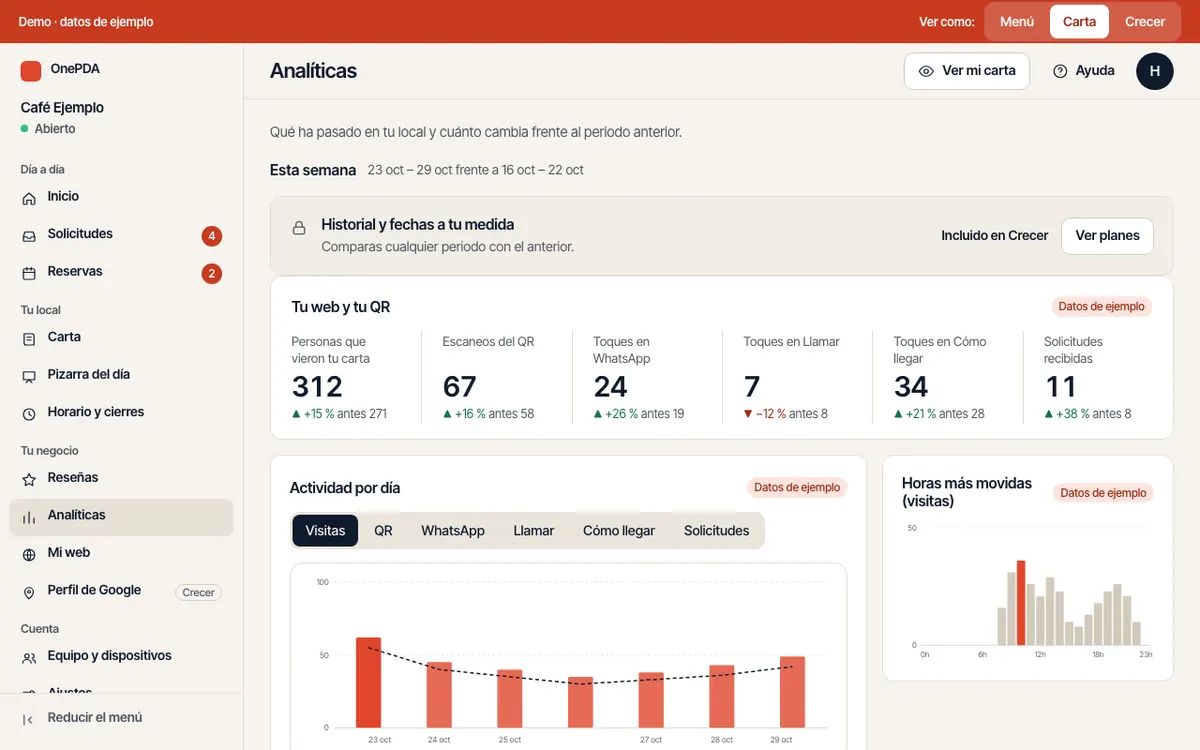This screenshot has height=750, width=1200.
Task: Click the Solicitudes inbox icon
Action: tap(29, 236)
